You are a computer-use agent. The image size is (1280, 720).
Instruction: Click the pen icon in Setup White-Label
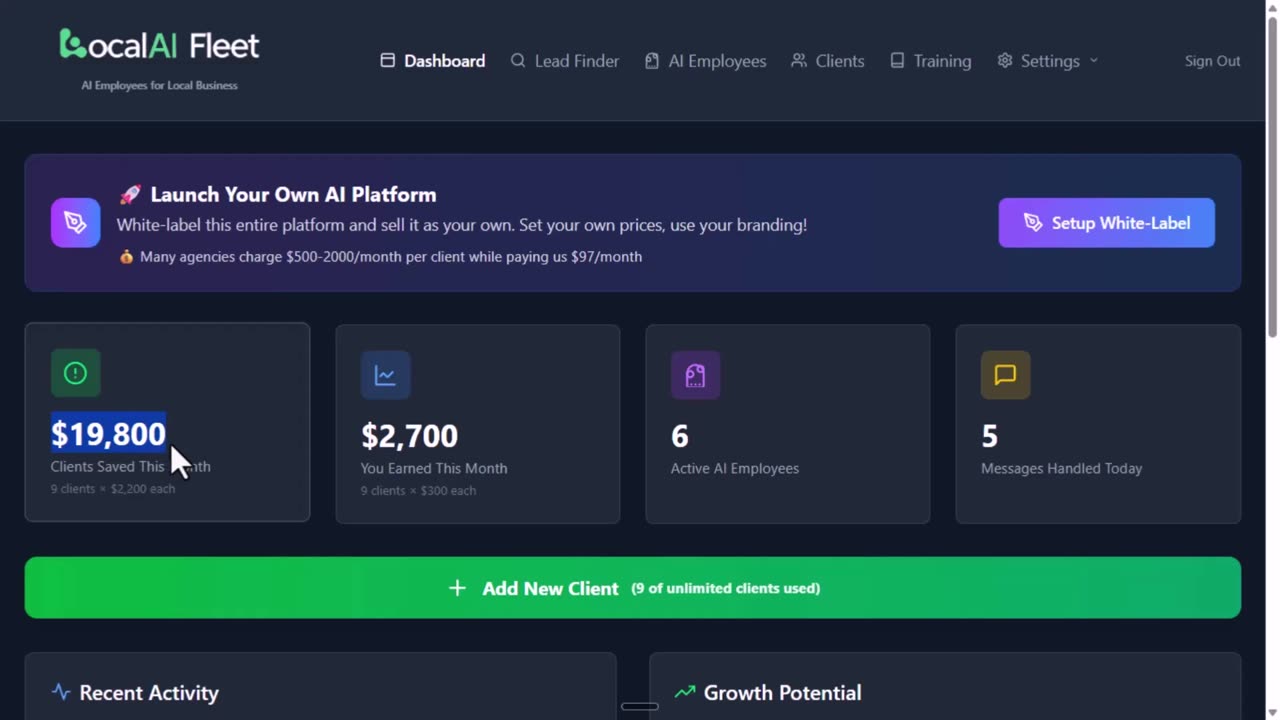[1033, 223]
